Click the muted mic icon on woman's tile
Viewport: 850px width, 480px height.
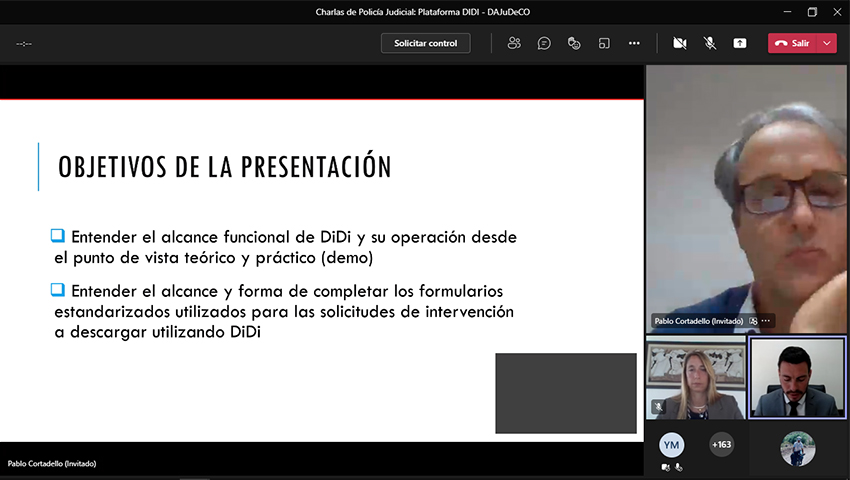click(658, 407)
